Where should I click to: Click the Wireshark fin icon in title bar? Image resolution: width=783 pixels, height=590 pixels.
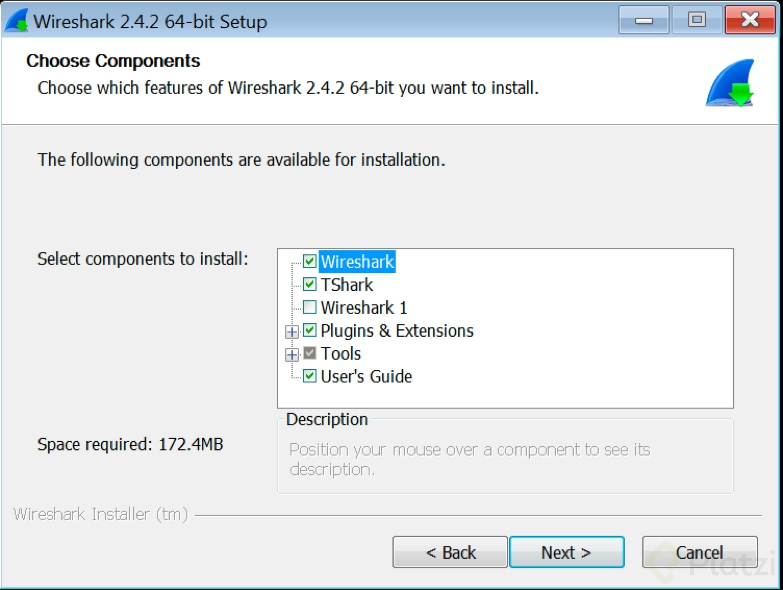click(17, 20)
